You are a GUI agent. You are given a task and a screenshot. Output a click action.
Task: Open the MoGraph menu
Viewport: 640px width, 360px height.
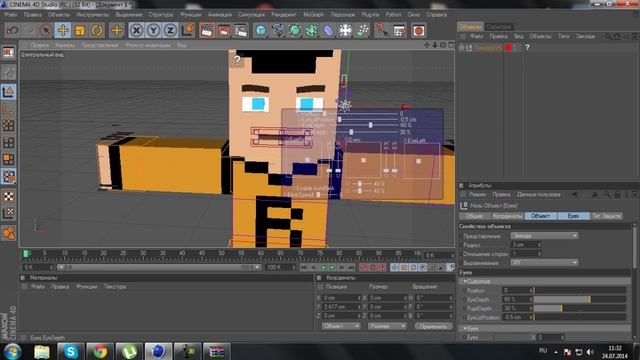coord(313,15)
